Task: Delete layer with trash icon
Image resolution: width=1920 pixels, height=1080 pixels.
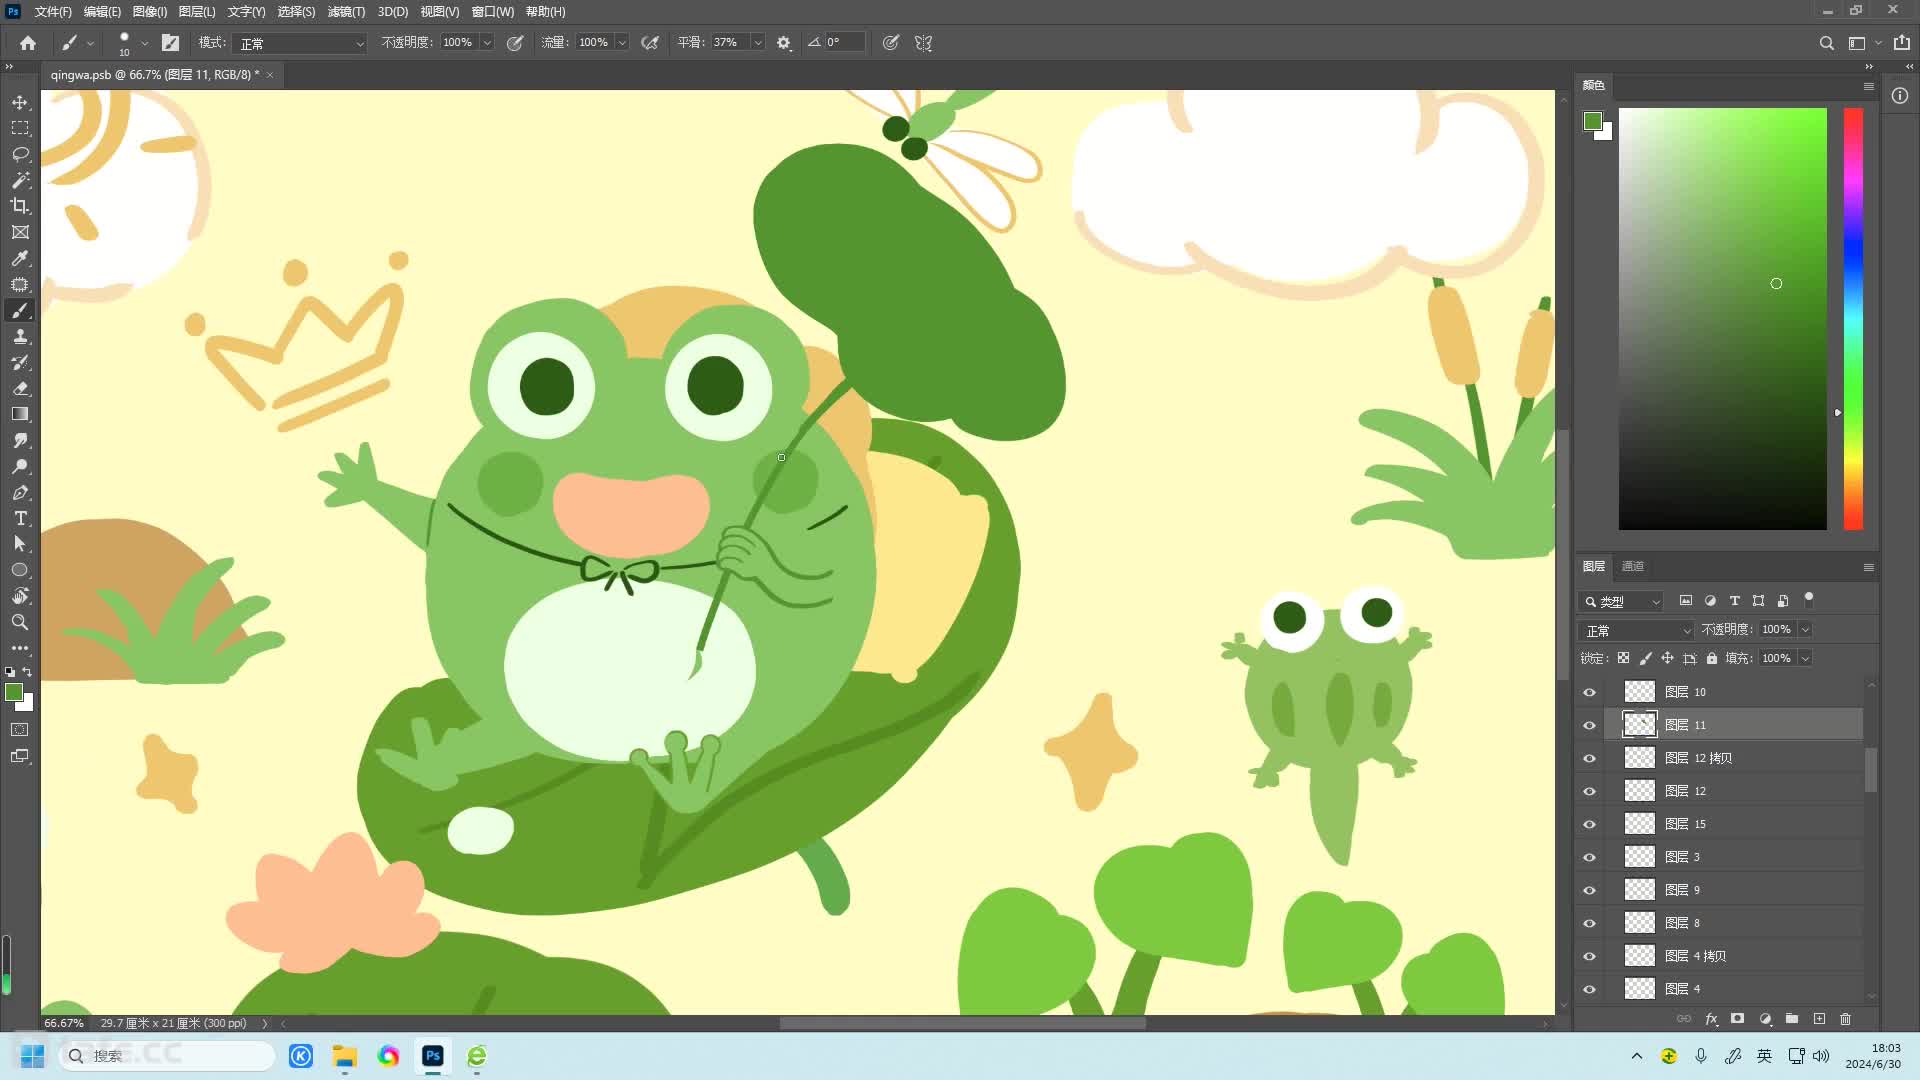Action: (x=1845, y=1019)
